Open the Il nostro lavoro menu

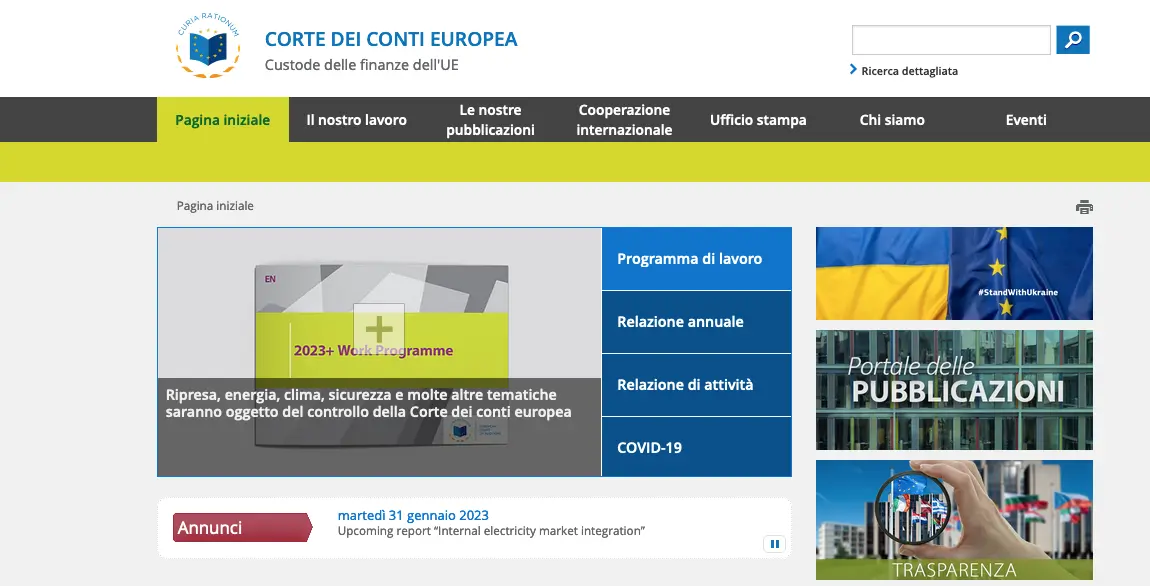pos(356,120)
